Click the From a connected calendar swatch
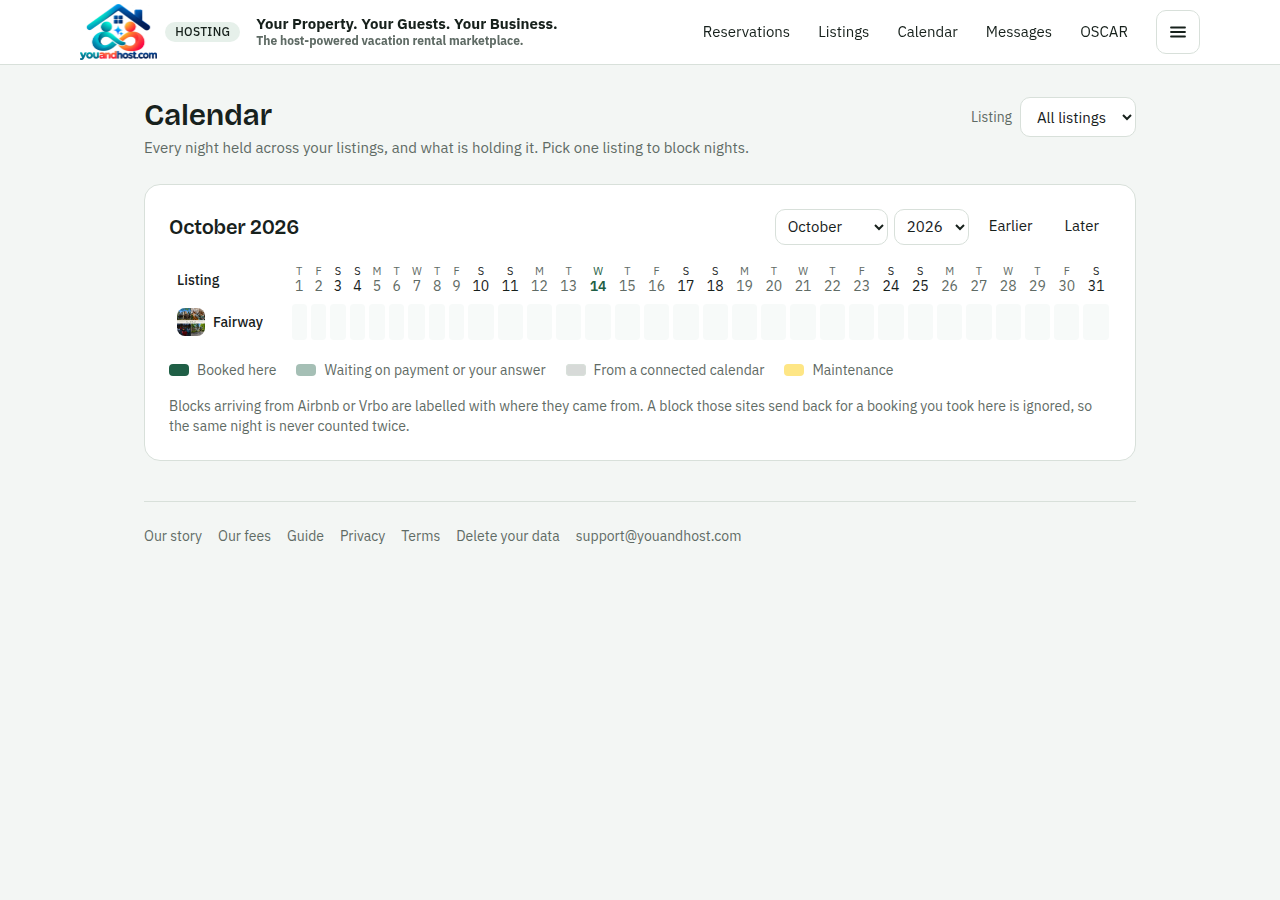1280x900 pixels. tap(576, 370)
